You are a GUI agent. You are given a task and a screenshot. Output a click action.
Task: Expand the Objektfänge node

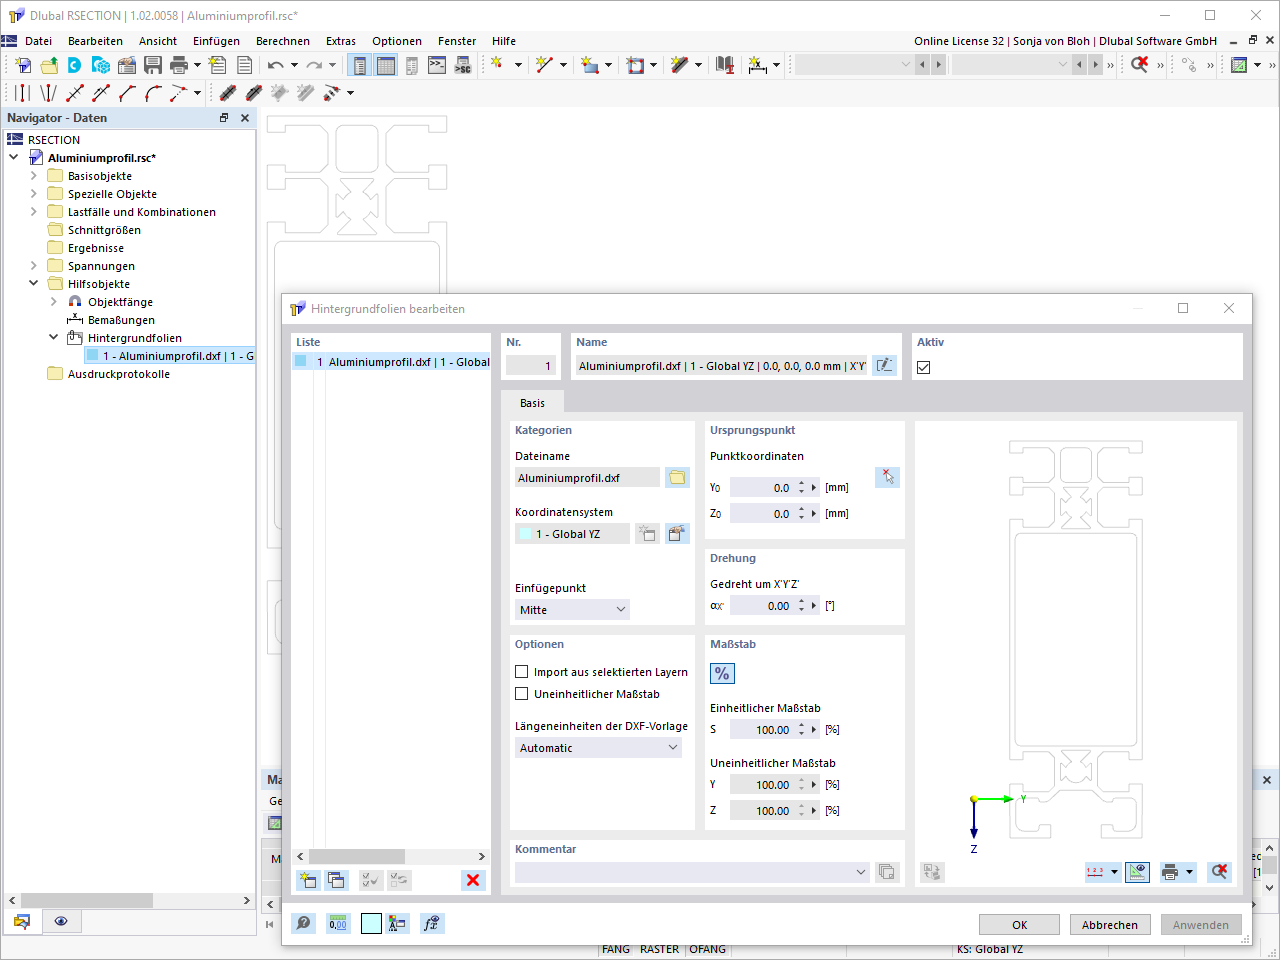(54, 302)
